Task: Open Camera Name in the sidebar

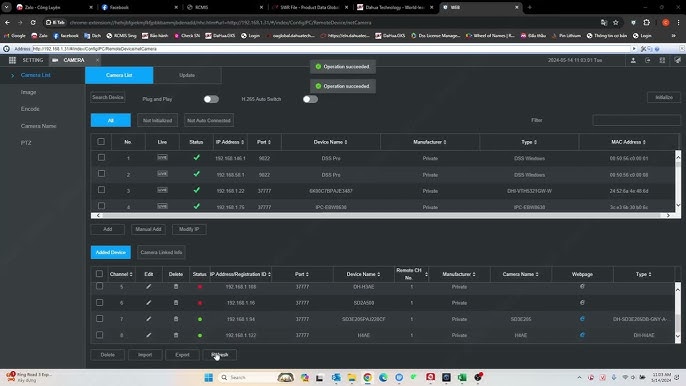Action: (38, 126)
